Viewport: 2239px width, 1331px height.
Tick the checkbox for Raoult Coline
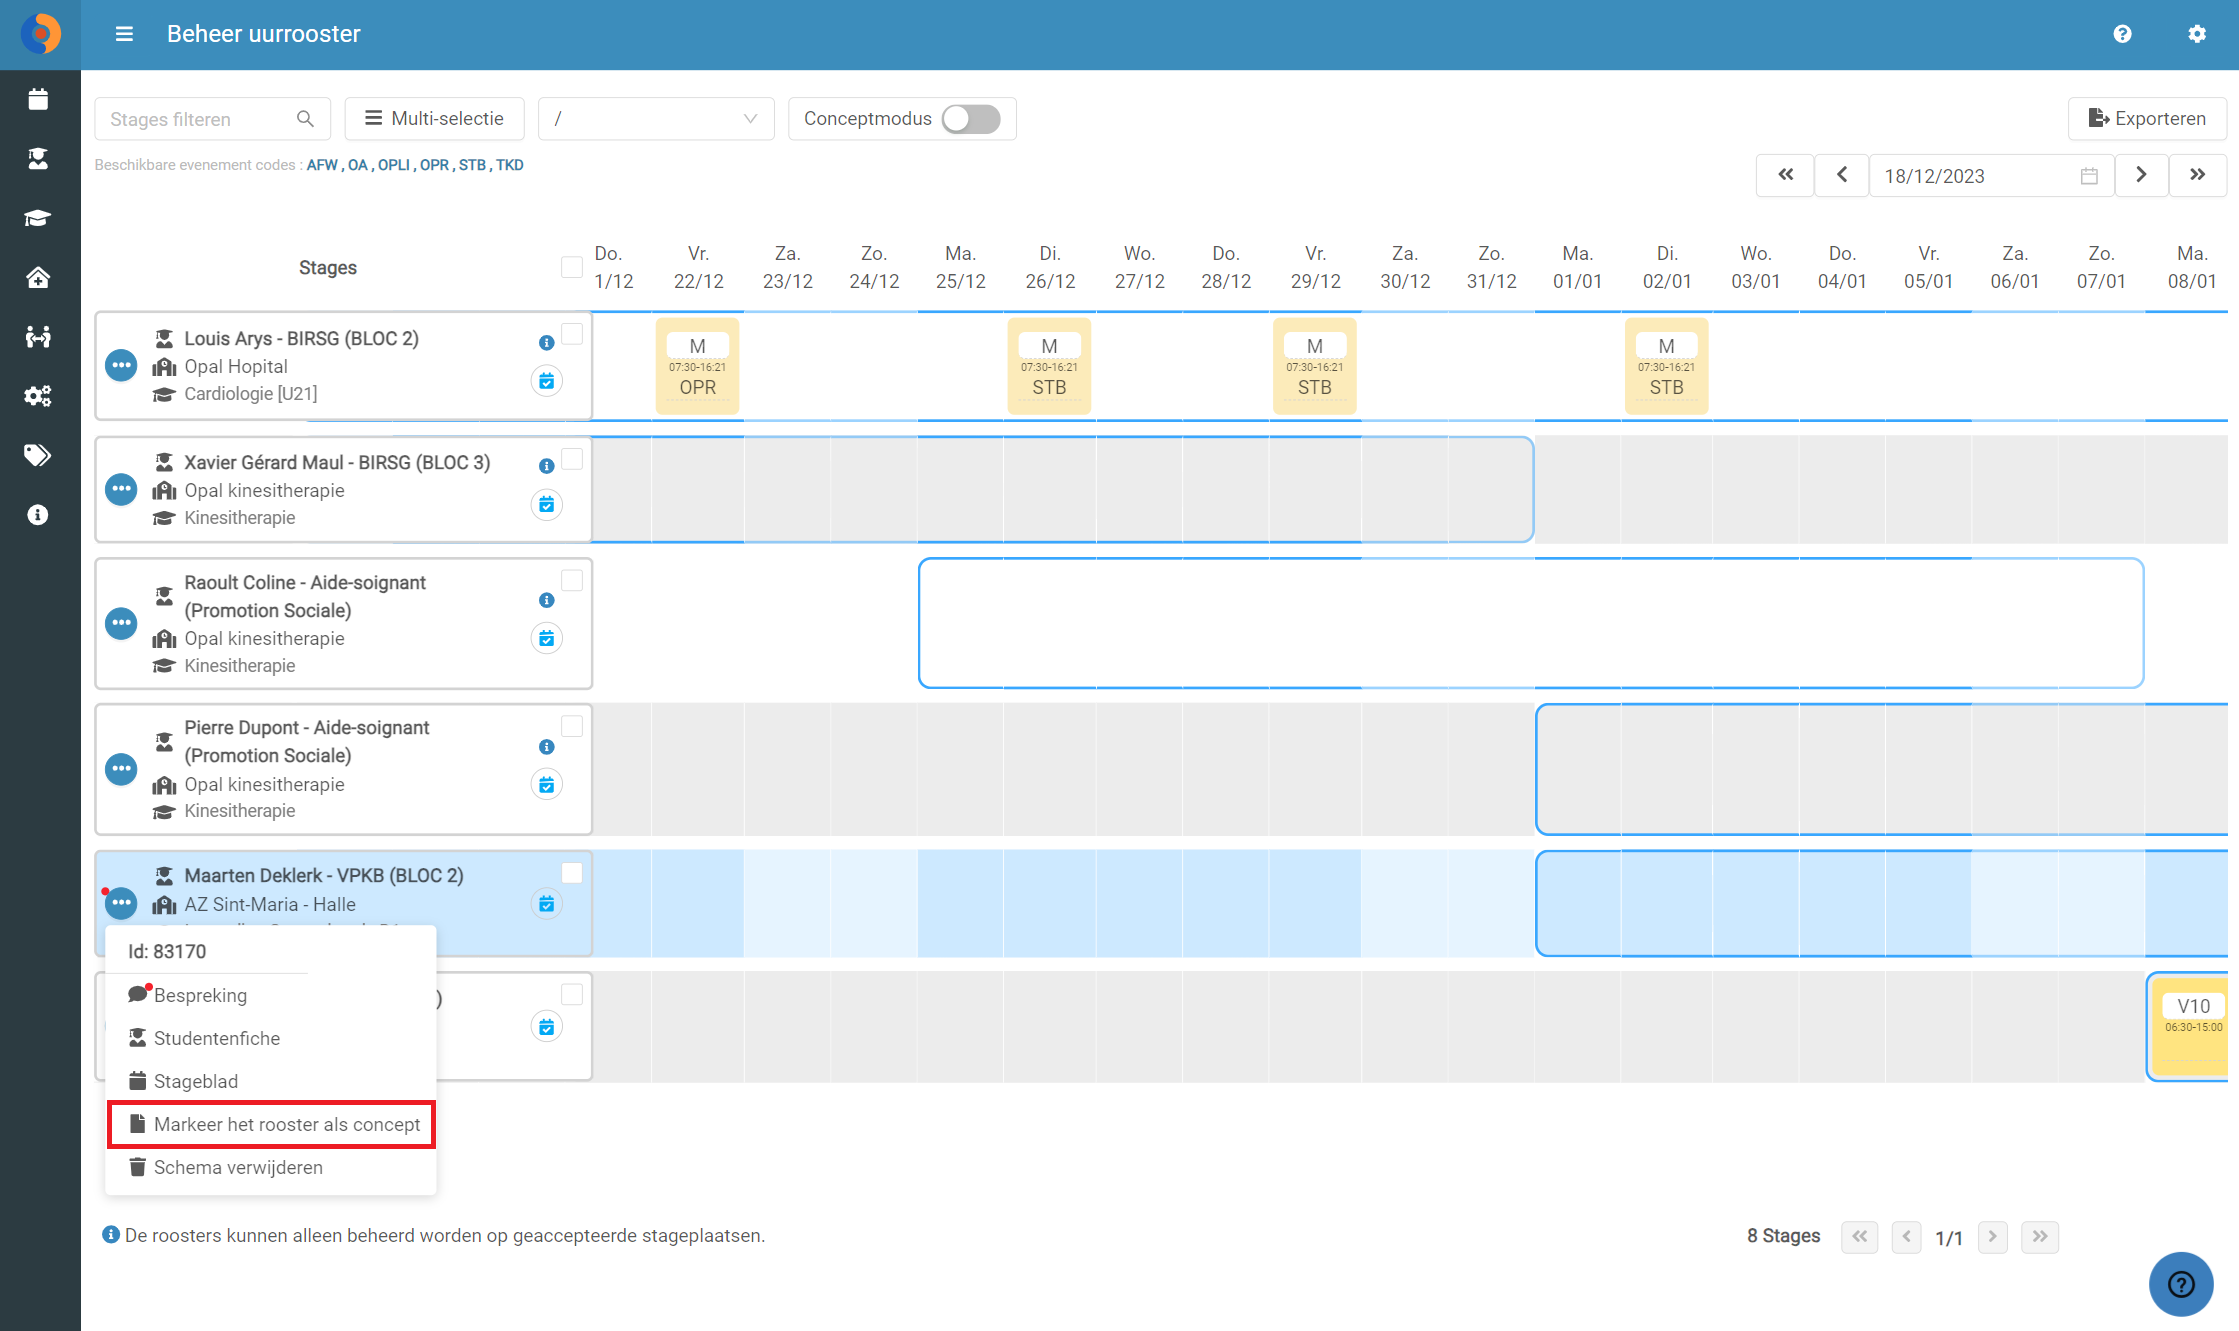[572, 580]
